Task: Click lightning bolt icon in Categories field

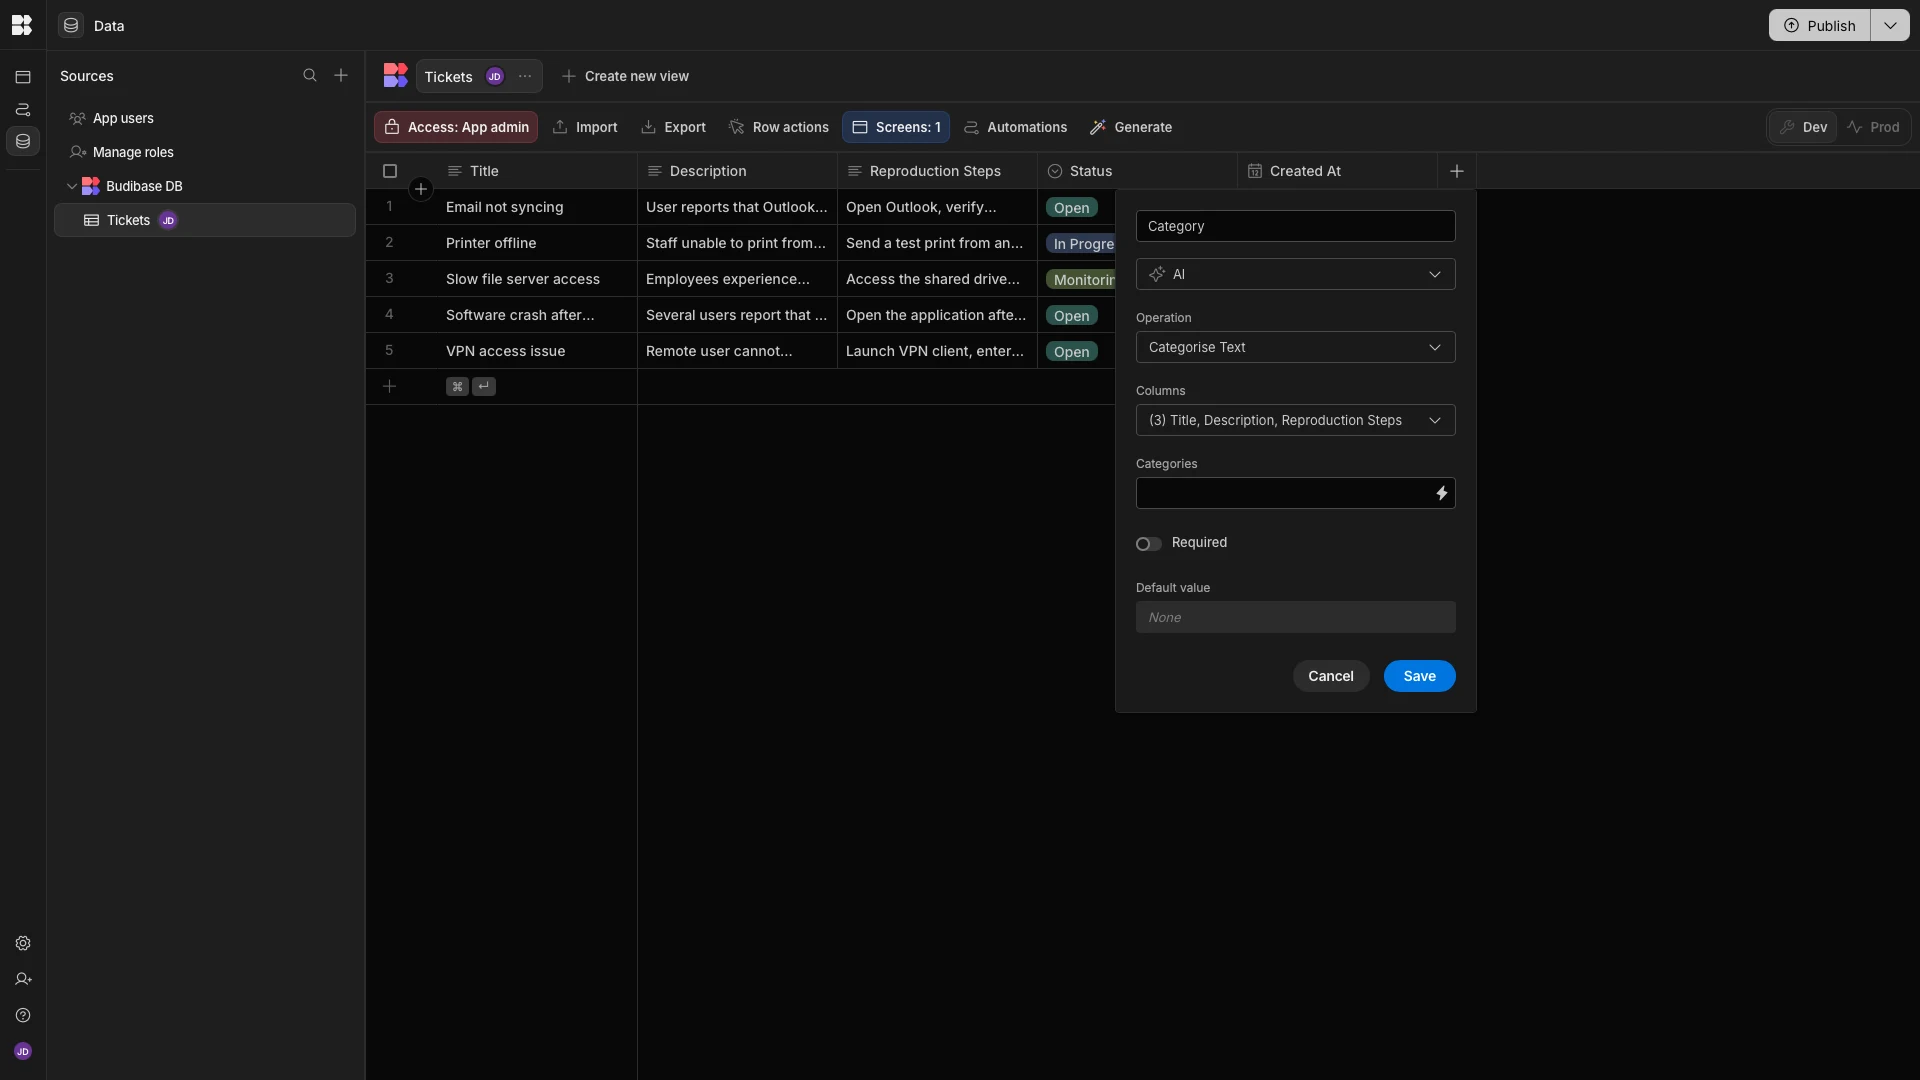Action: pos(1441,493)
